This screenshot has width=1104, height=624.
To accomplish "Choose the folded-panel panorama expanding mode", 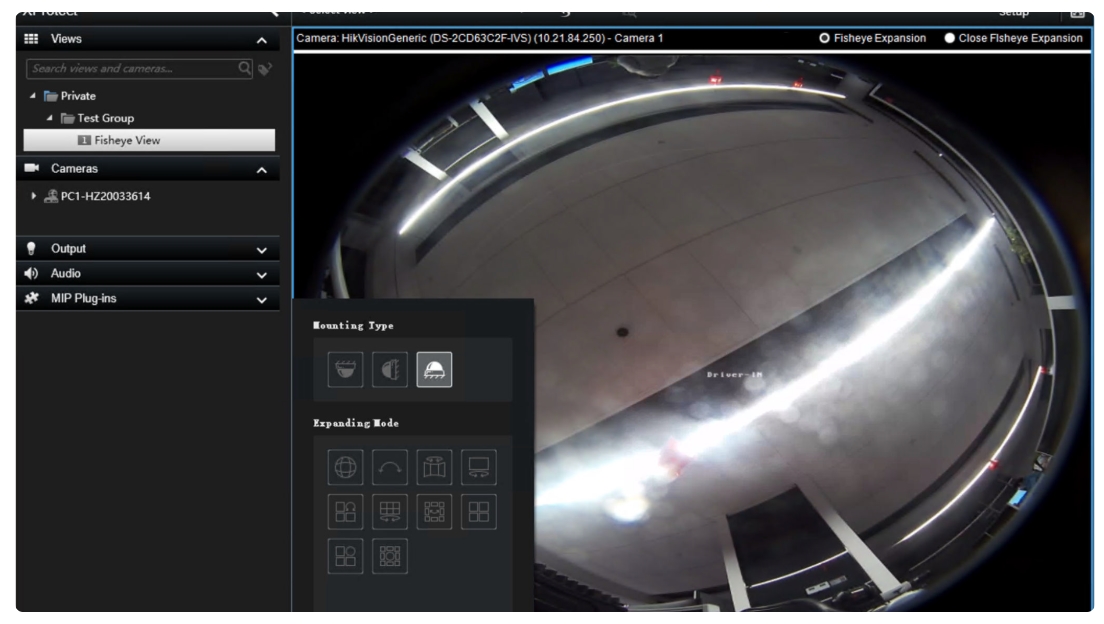I will click(434, 467).
